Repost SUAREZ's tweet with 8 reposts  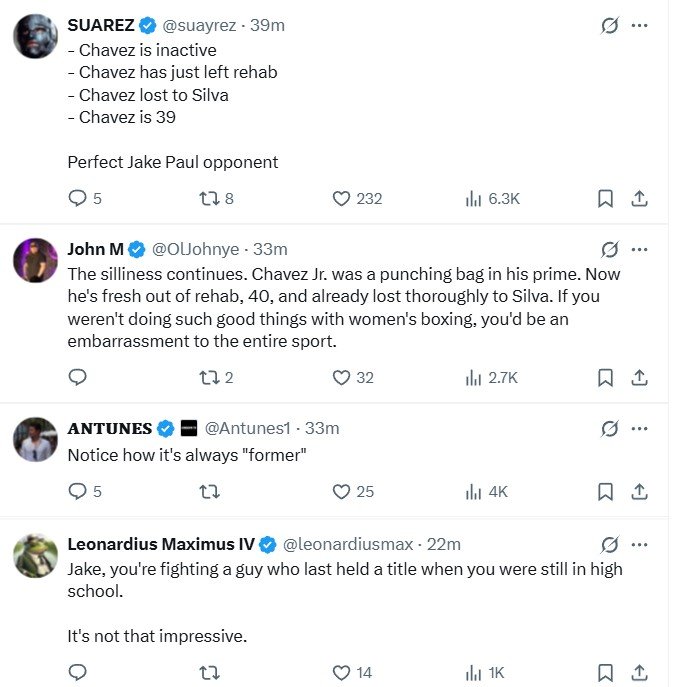pos(210,198)
